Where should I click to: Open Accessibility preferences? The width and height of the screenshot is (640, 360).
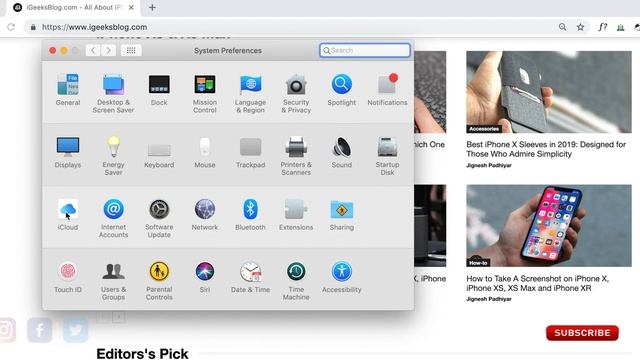point(342,278)
